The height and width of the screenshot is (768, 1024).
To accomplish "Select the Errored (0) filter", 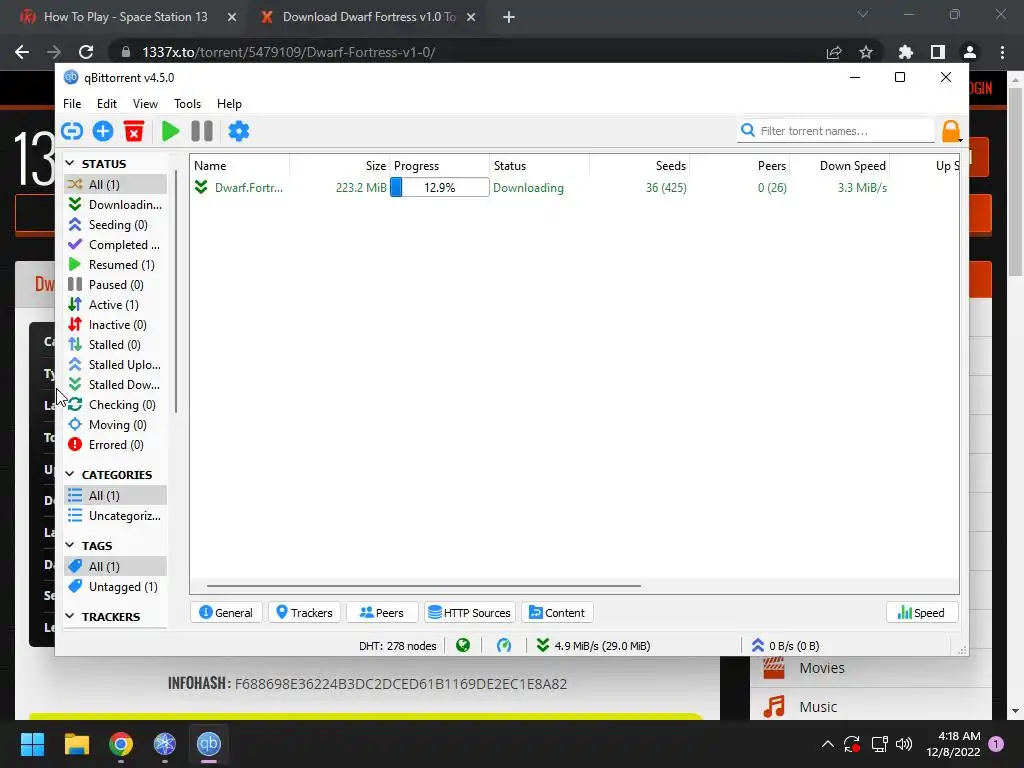I will [x=116, y=445].
